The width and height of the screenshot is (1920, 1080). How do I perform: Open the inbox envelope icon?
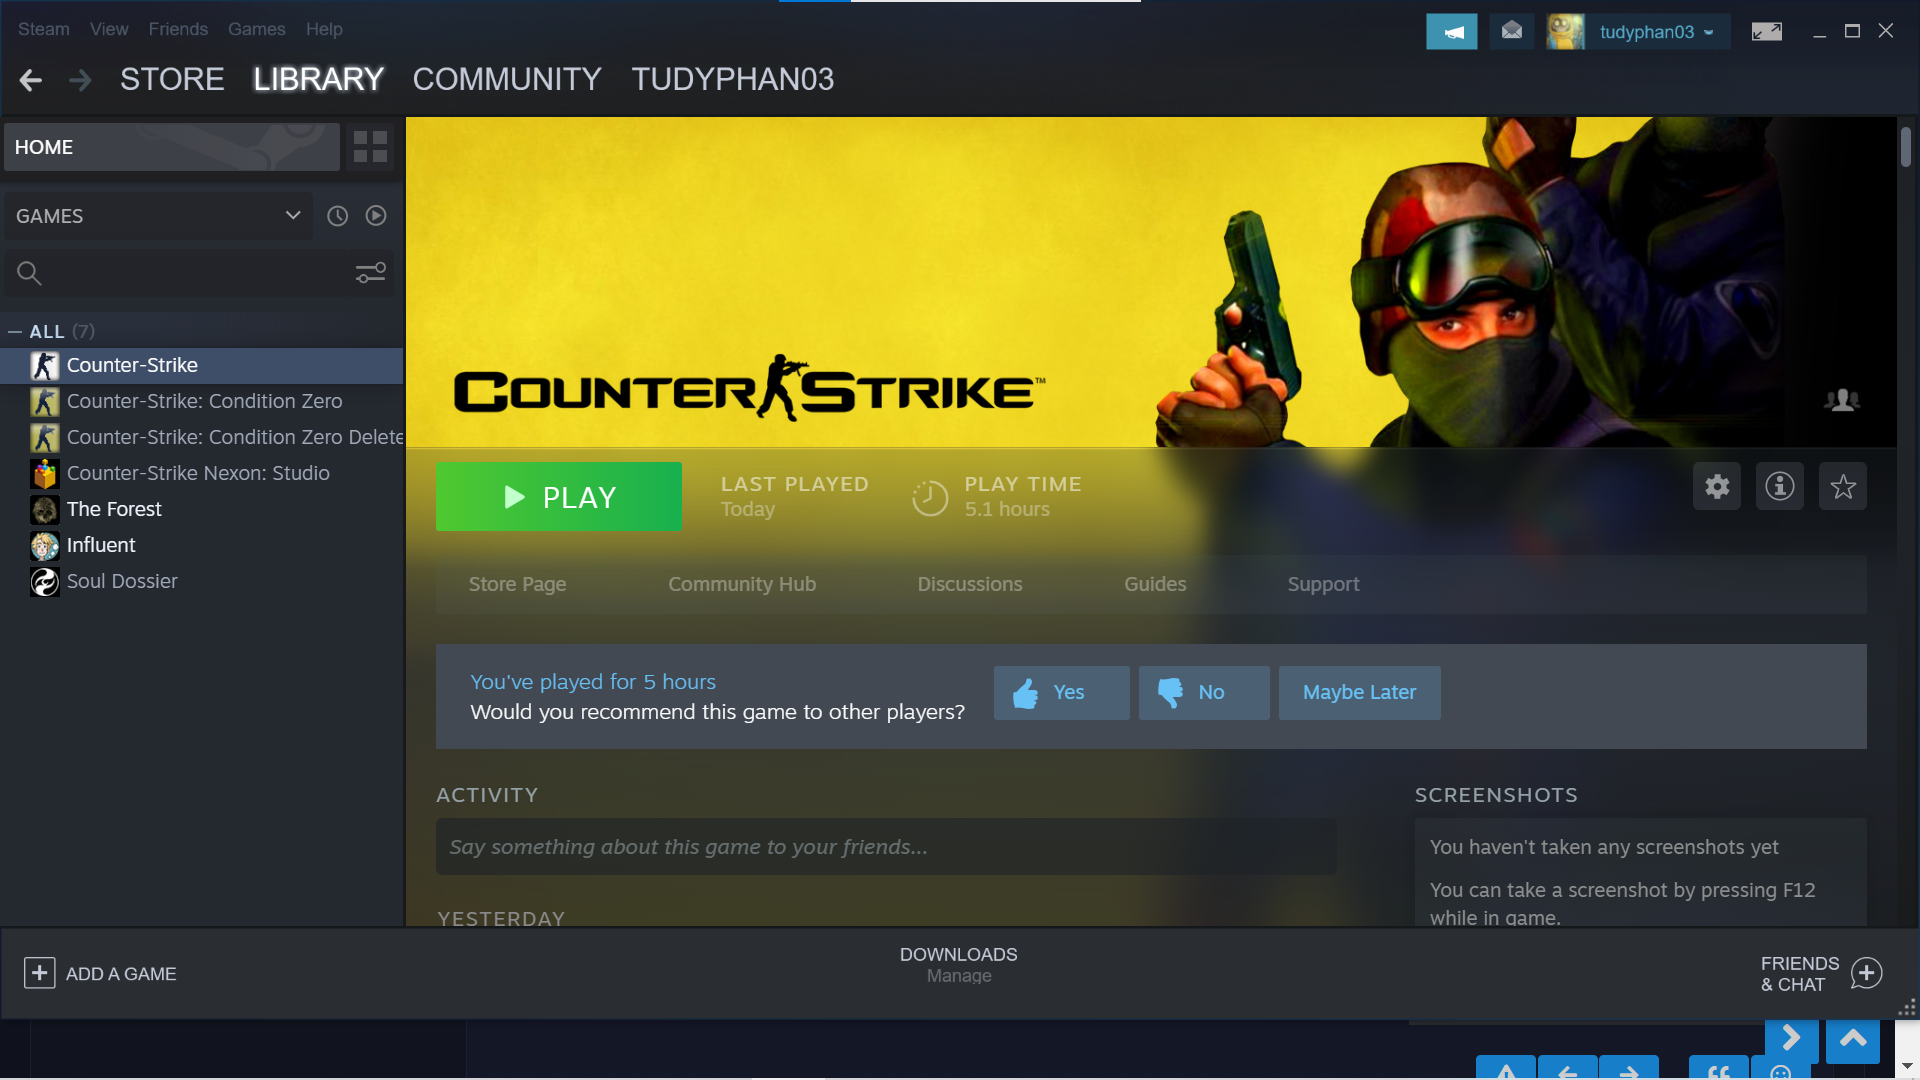pyautogui.click(x=1512, y=32)
